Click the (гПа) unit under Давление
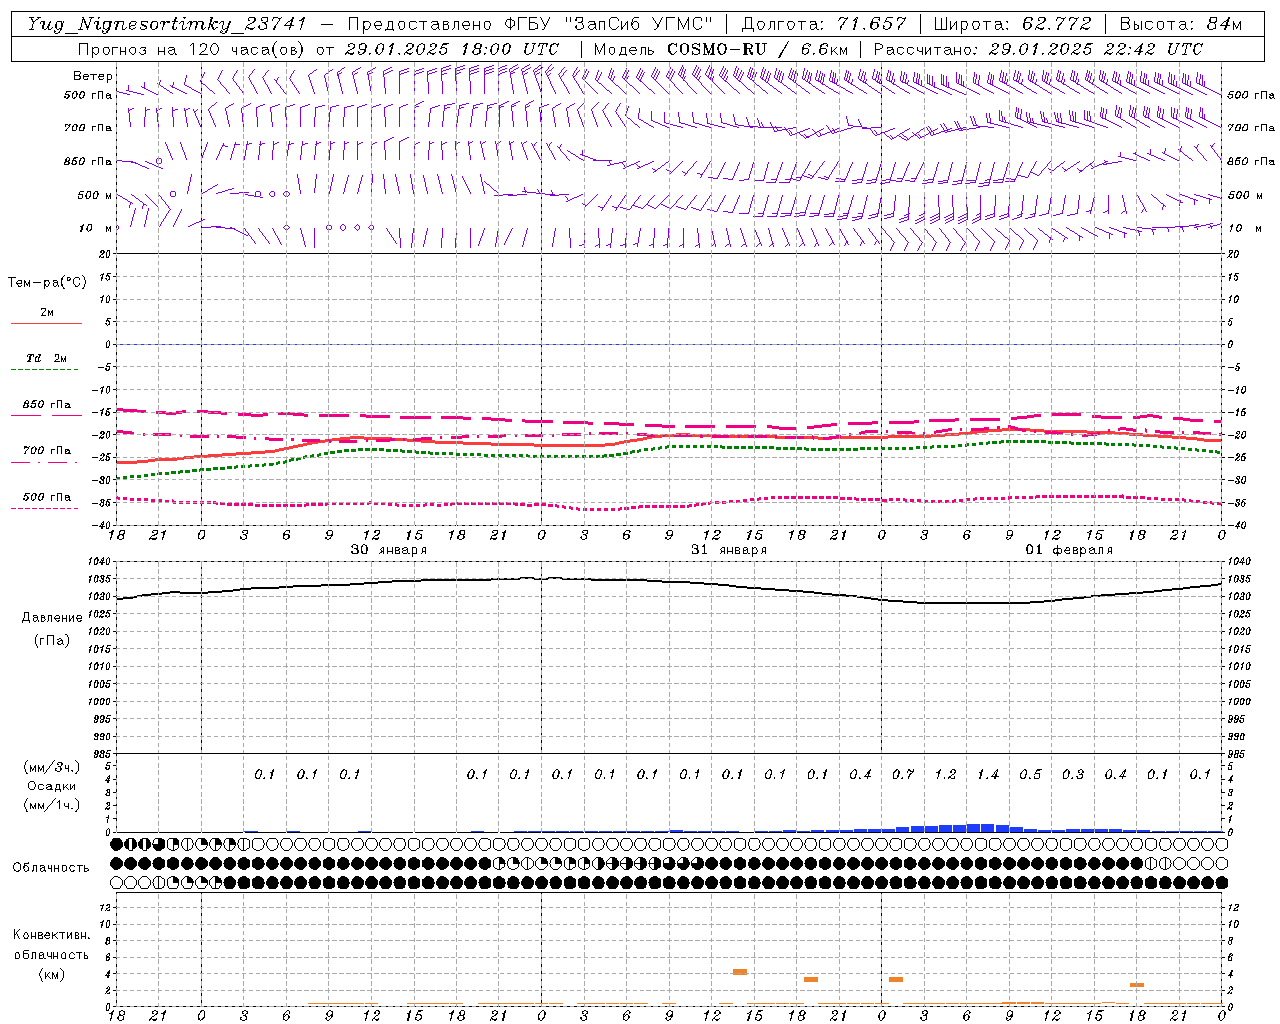Viewport: 1280px width, 1024px height. click(x=52, y=640)
